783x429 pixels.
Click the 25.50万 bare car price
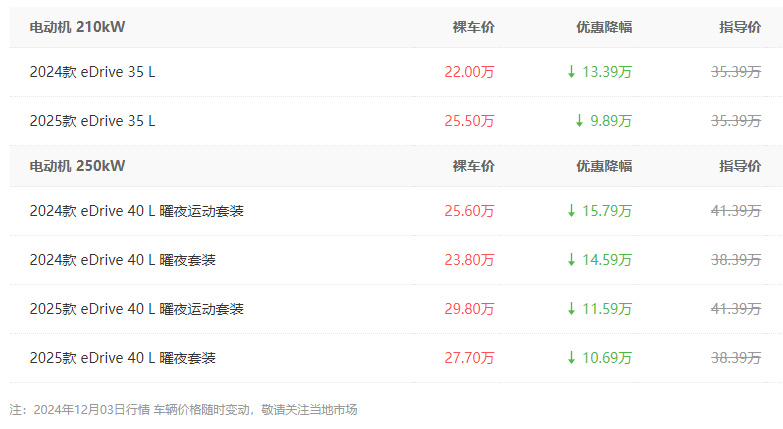[469, 121]
